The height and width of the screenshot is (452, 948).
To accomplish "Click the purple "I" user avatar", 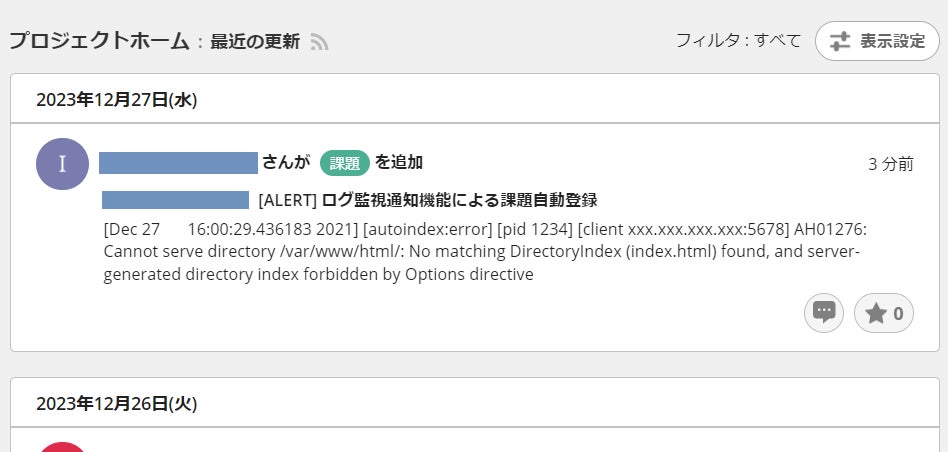I will coord(62,164).
